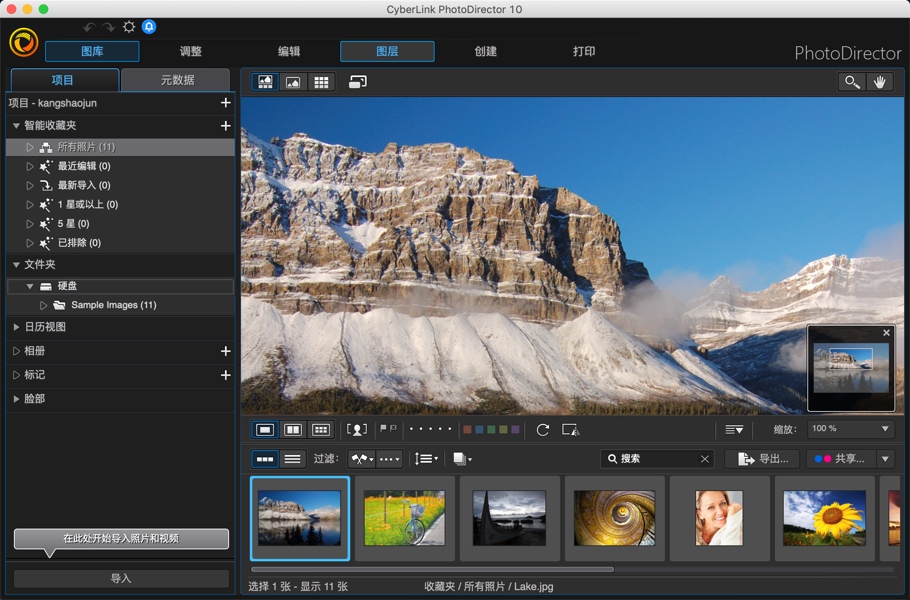Screen dimensions: 910x600
Task: Click the rotate photo icon
Action: click(x=543, y=429)
